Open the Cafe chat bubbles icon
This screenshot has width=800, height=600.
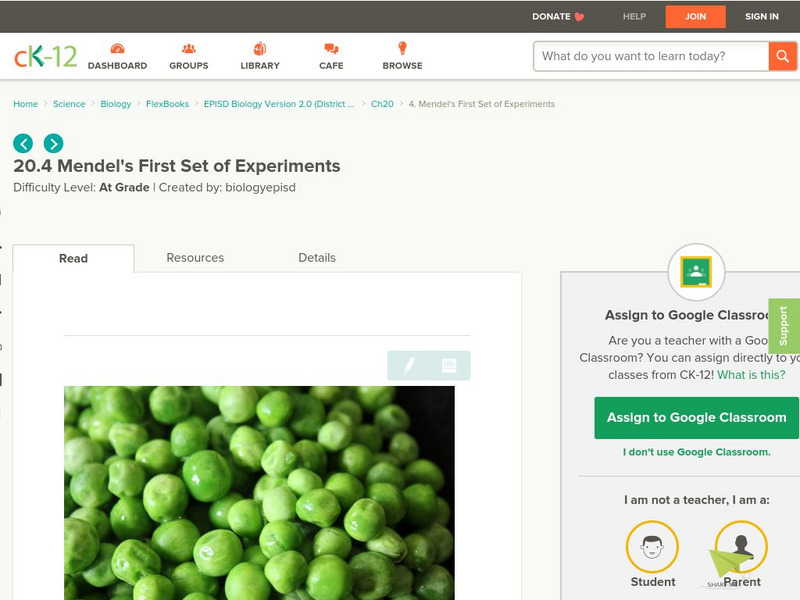(x=331, y=48)
